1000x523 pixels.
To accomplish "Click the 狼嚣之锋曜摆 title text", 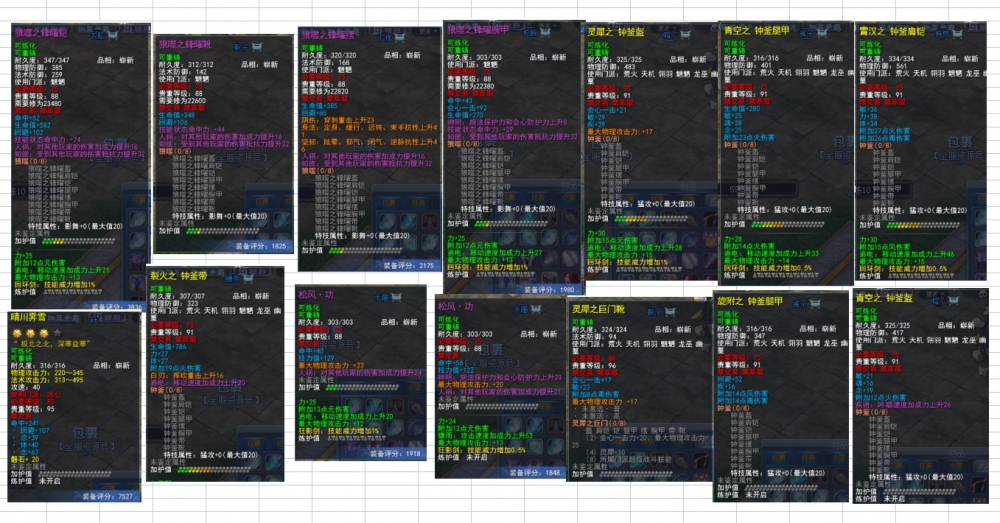I will click(328, 35).
